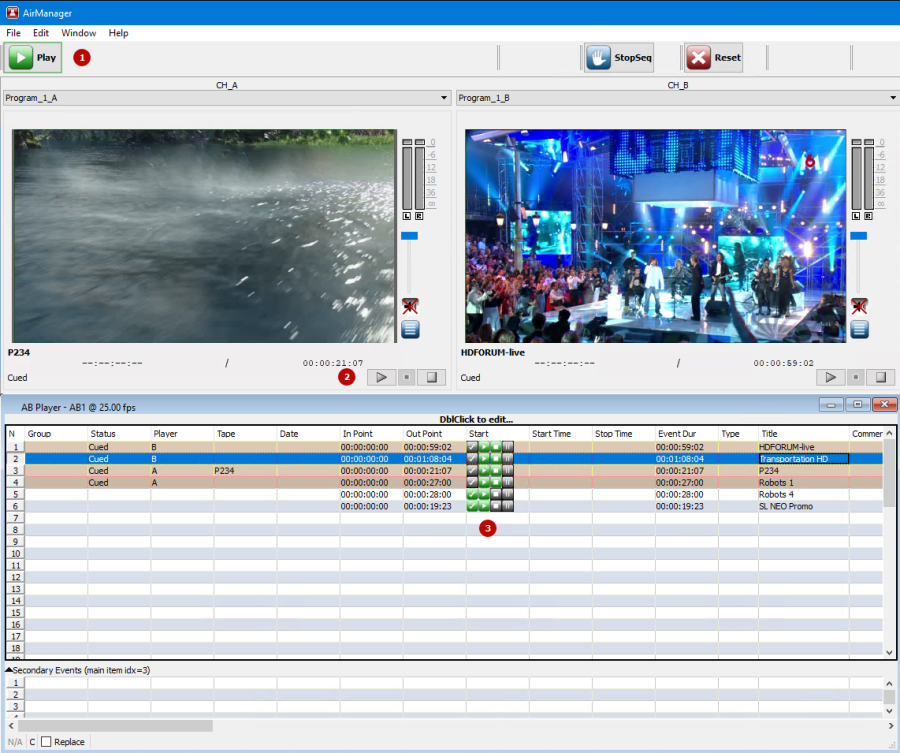
Task: Click the L audio channel button on CH_B
Action: (x=856, y=216)
